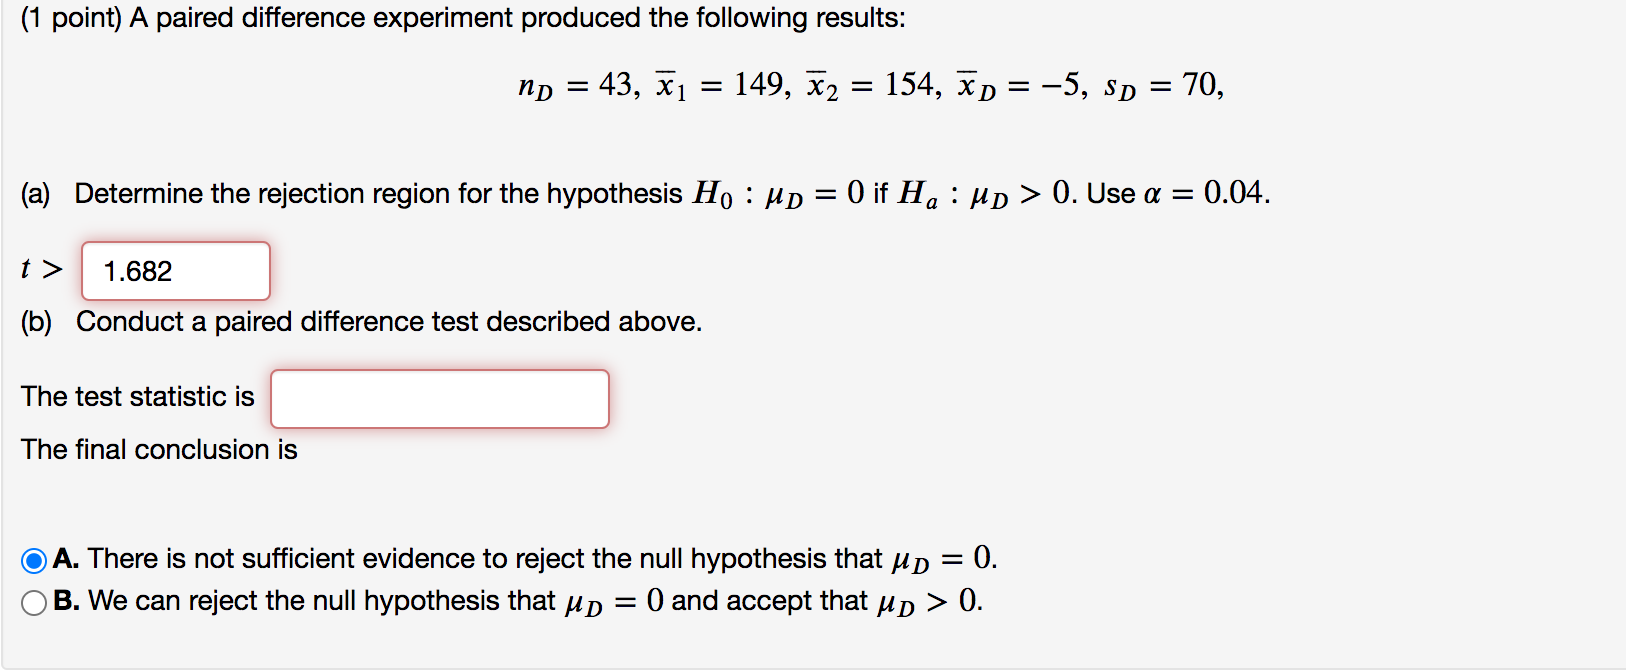Select radio button B to reject null hypothesis

(32, 601)
